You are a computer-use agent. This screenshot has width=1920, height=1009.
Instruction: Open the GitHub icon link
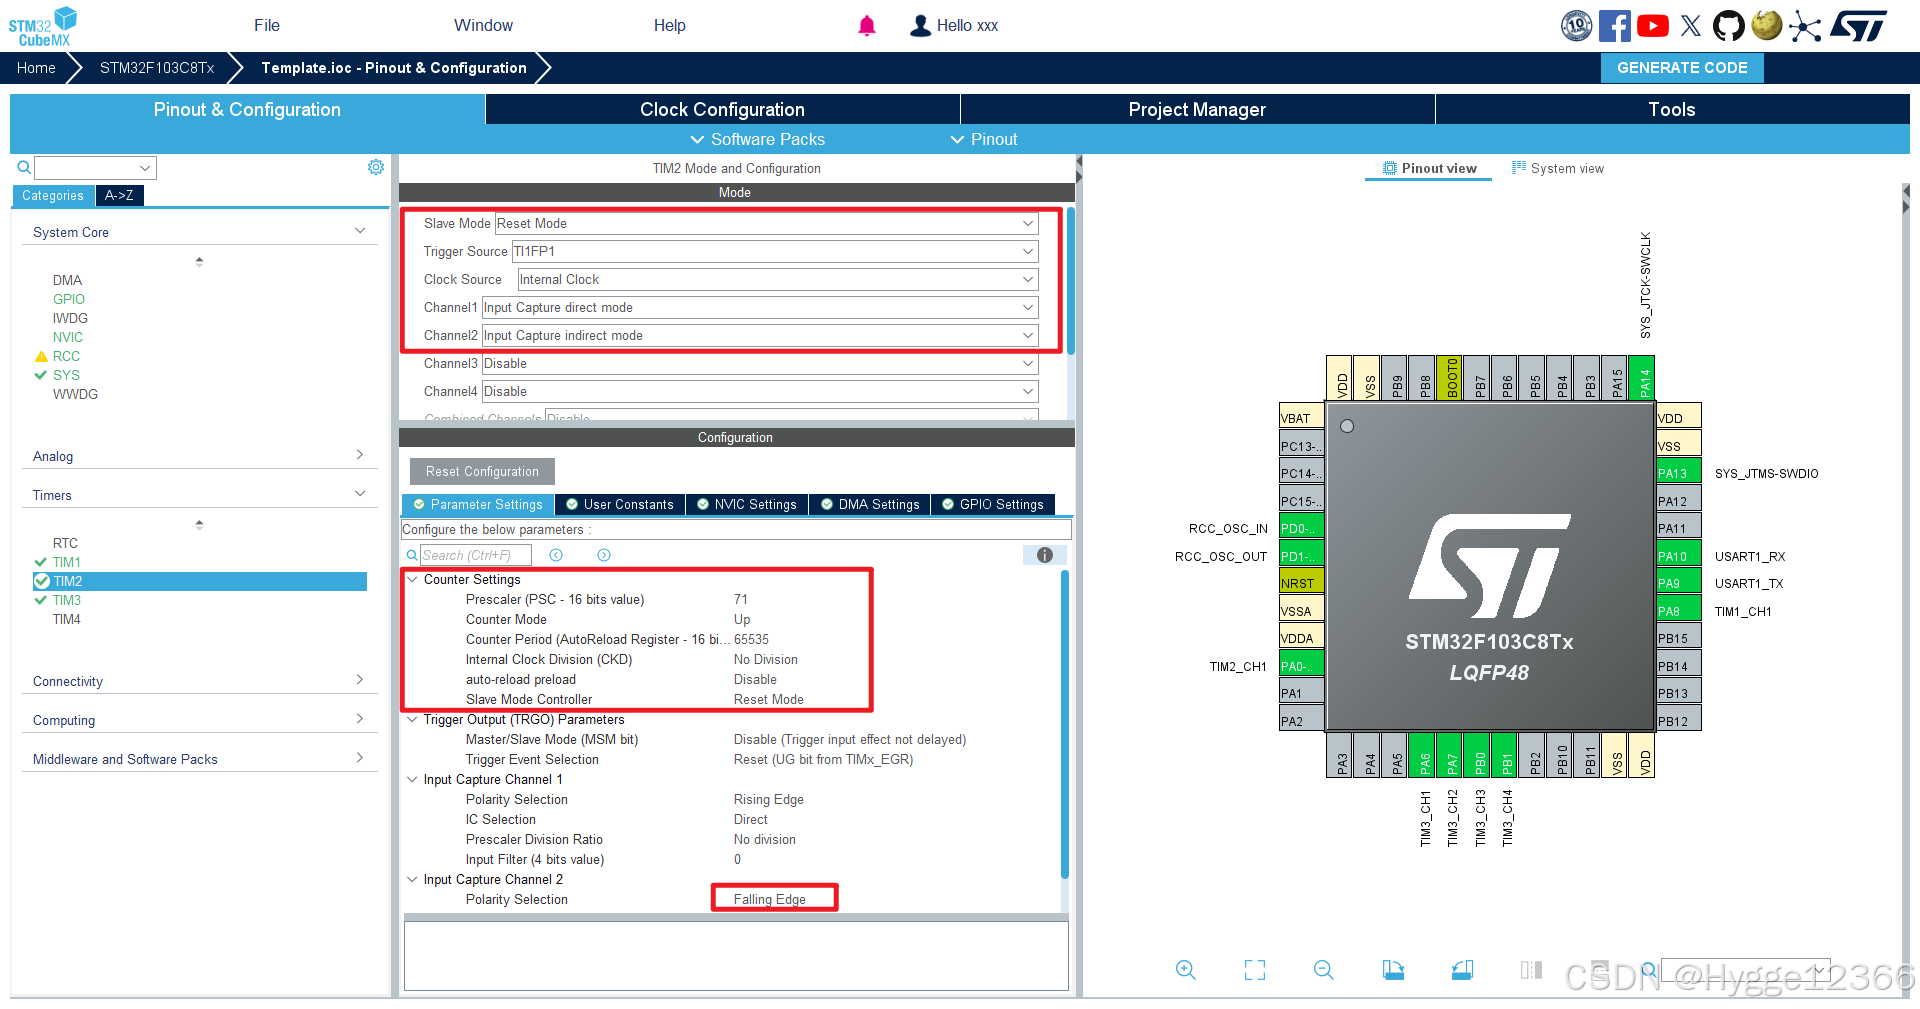1728,26
